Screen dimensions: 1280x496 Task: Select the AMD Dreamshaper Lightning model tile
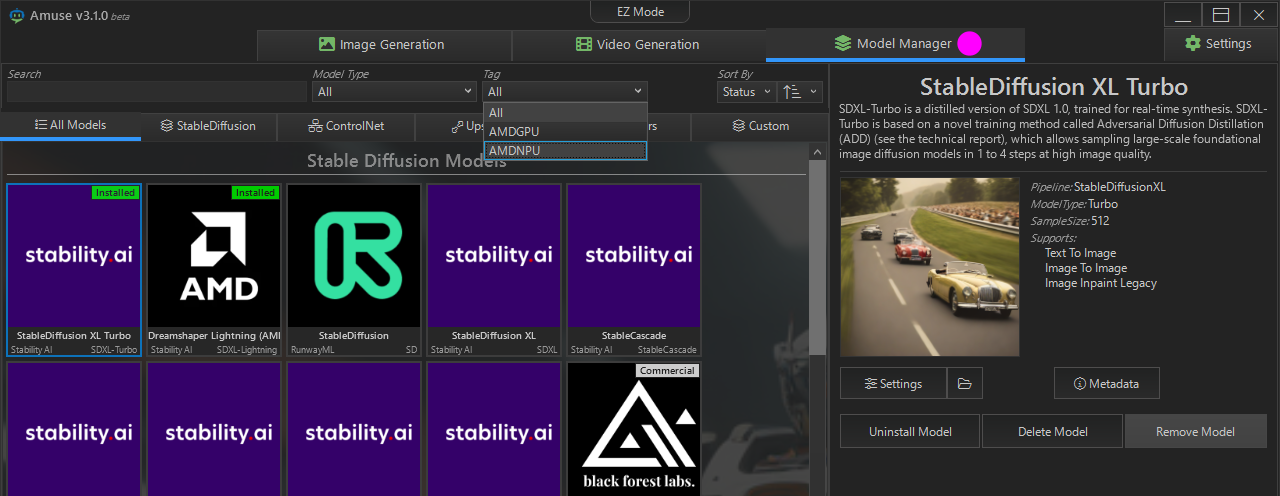pos(214,269)
